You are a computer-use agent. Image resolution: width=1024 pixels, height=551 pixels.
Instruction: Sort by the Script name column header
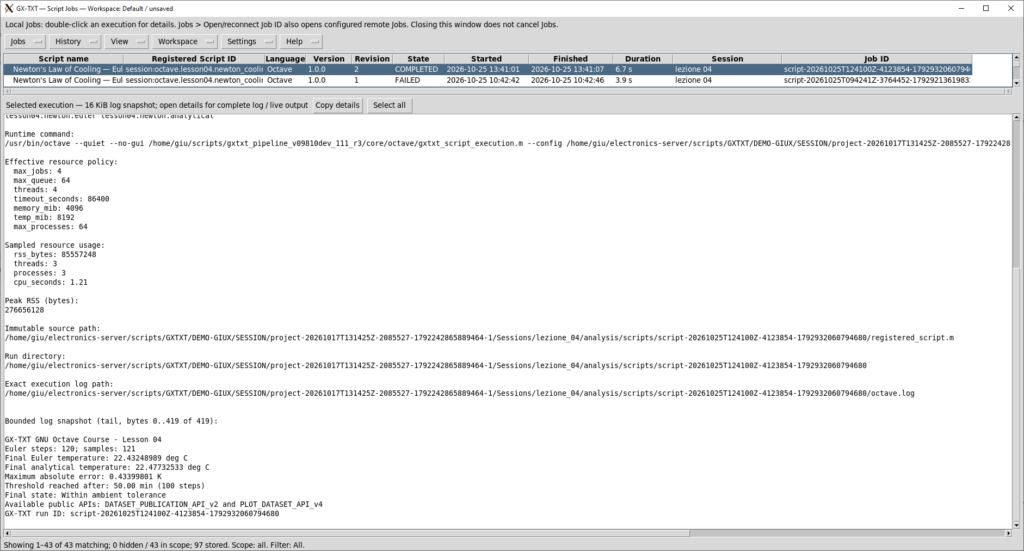point(63,59)
